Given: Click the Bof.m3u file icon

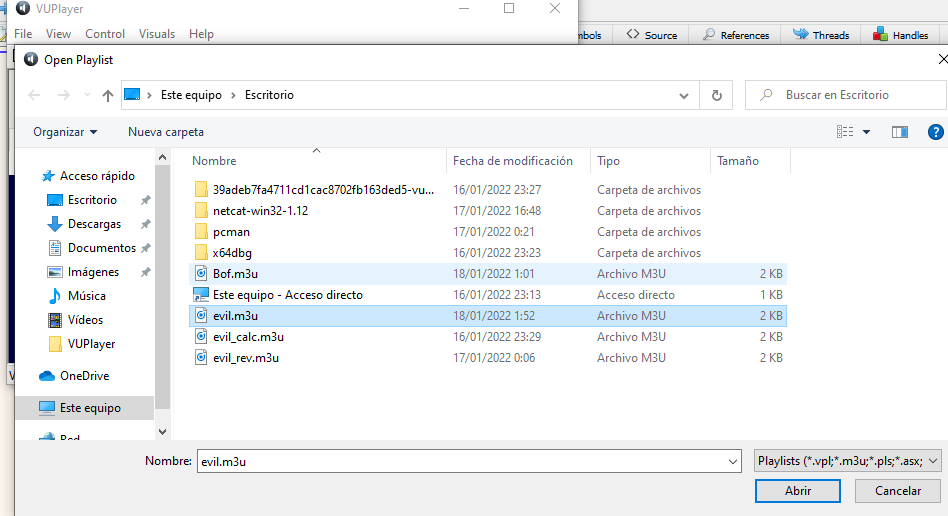Looking at the screenshot, I should pos(201,273).
